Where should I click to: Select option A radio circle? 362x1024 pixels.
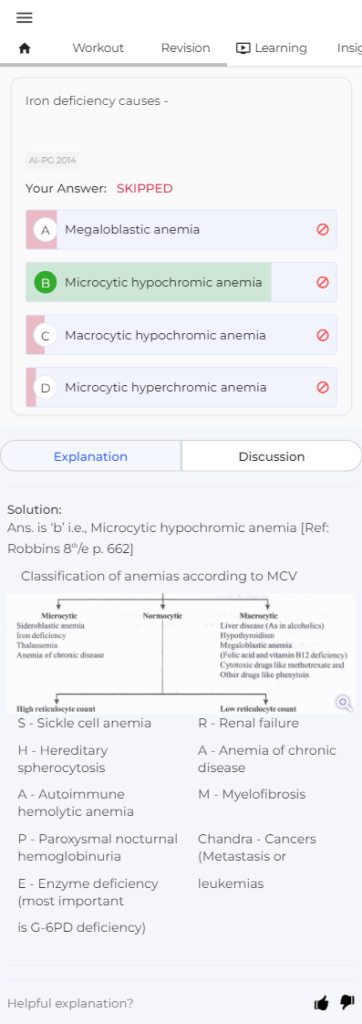click(45, 230)
